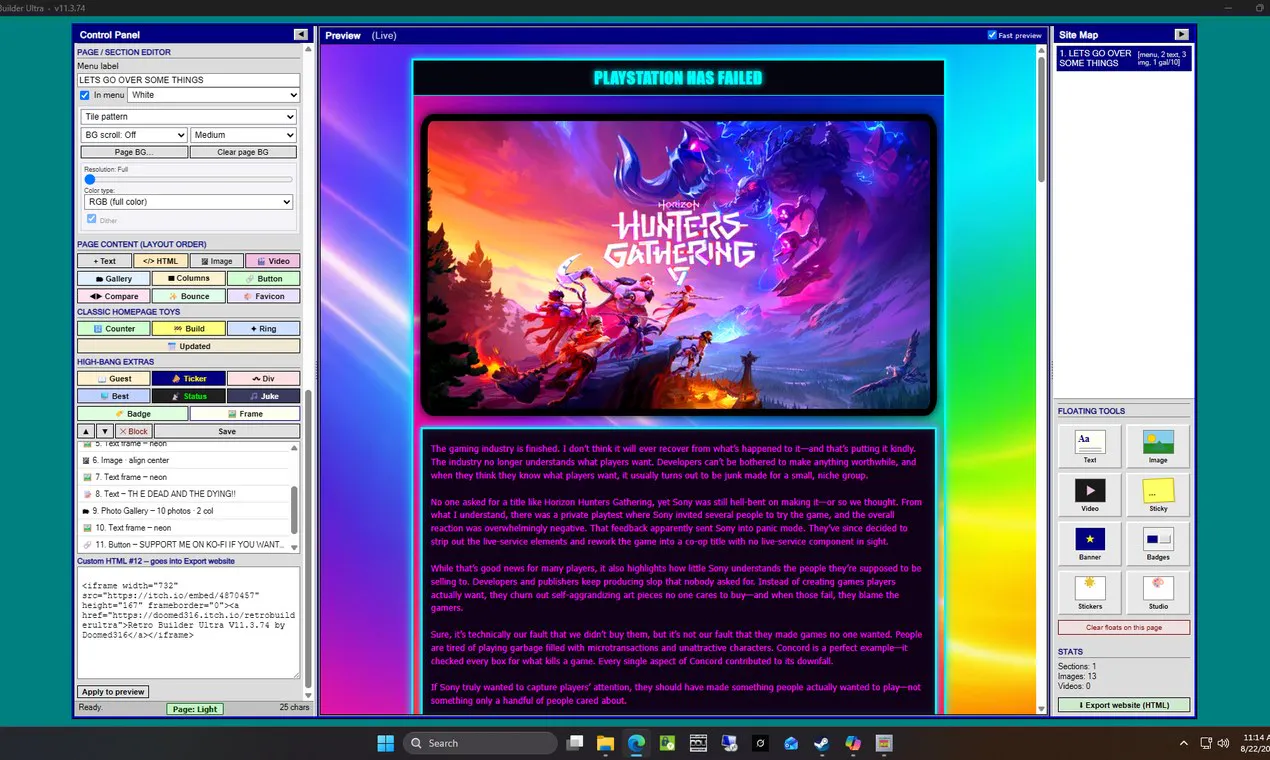The height and width of the screenshot is (760, 1270).
Task: Open Copilot from the taskbar
Action: click(852, 743)
